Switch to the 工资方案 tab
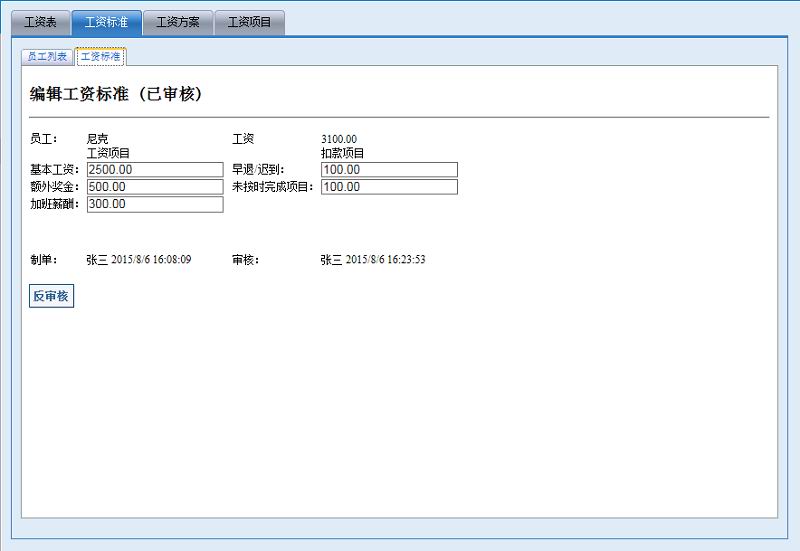Image resolution: width=800 pixels, height=551 pixels. [x=178, y=22]
